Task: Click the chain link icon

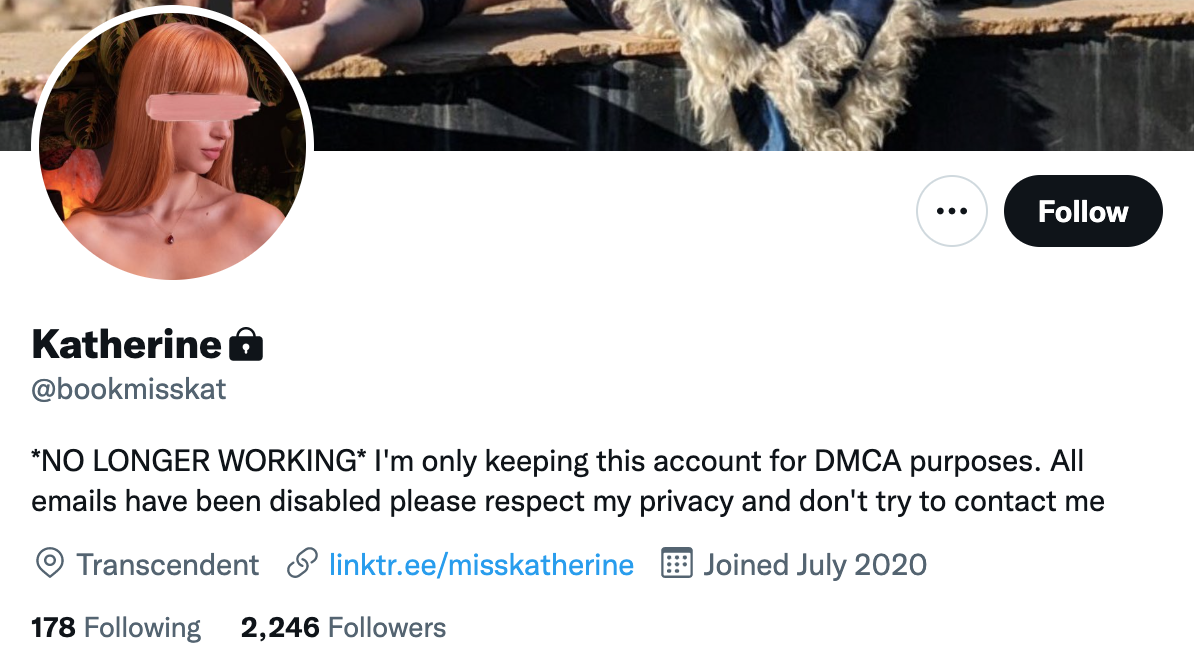Action: coord(302,564)
